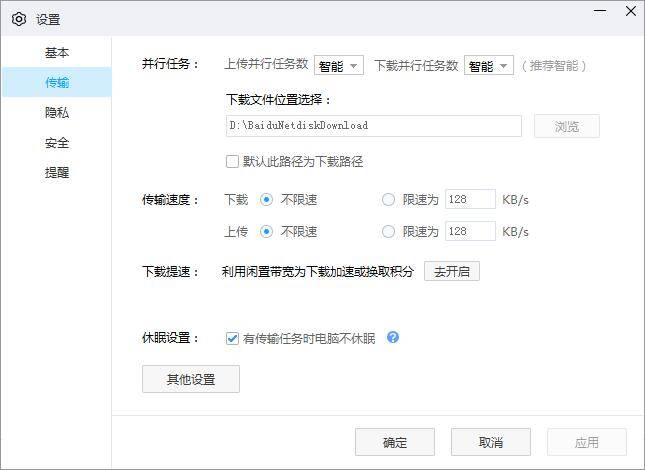
Task: Click the settings gear icon in title bar
Action: point(18,18)
